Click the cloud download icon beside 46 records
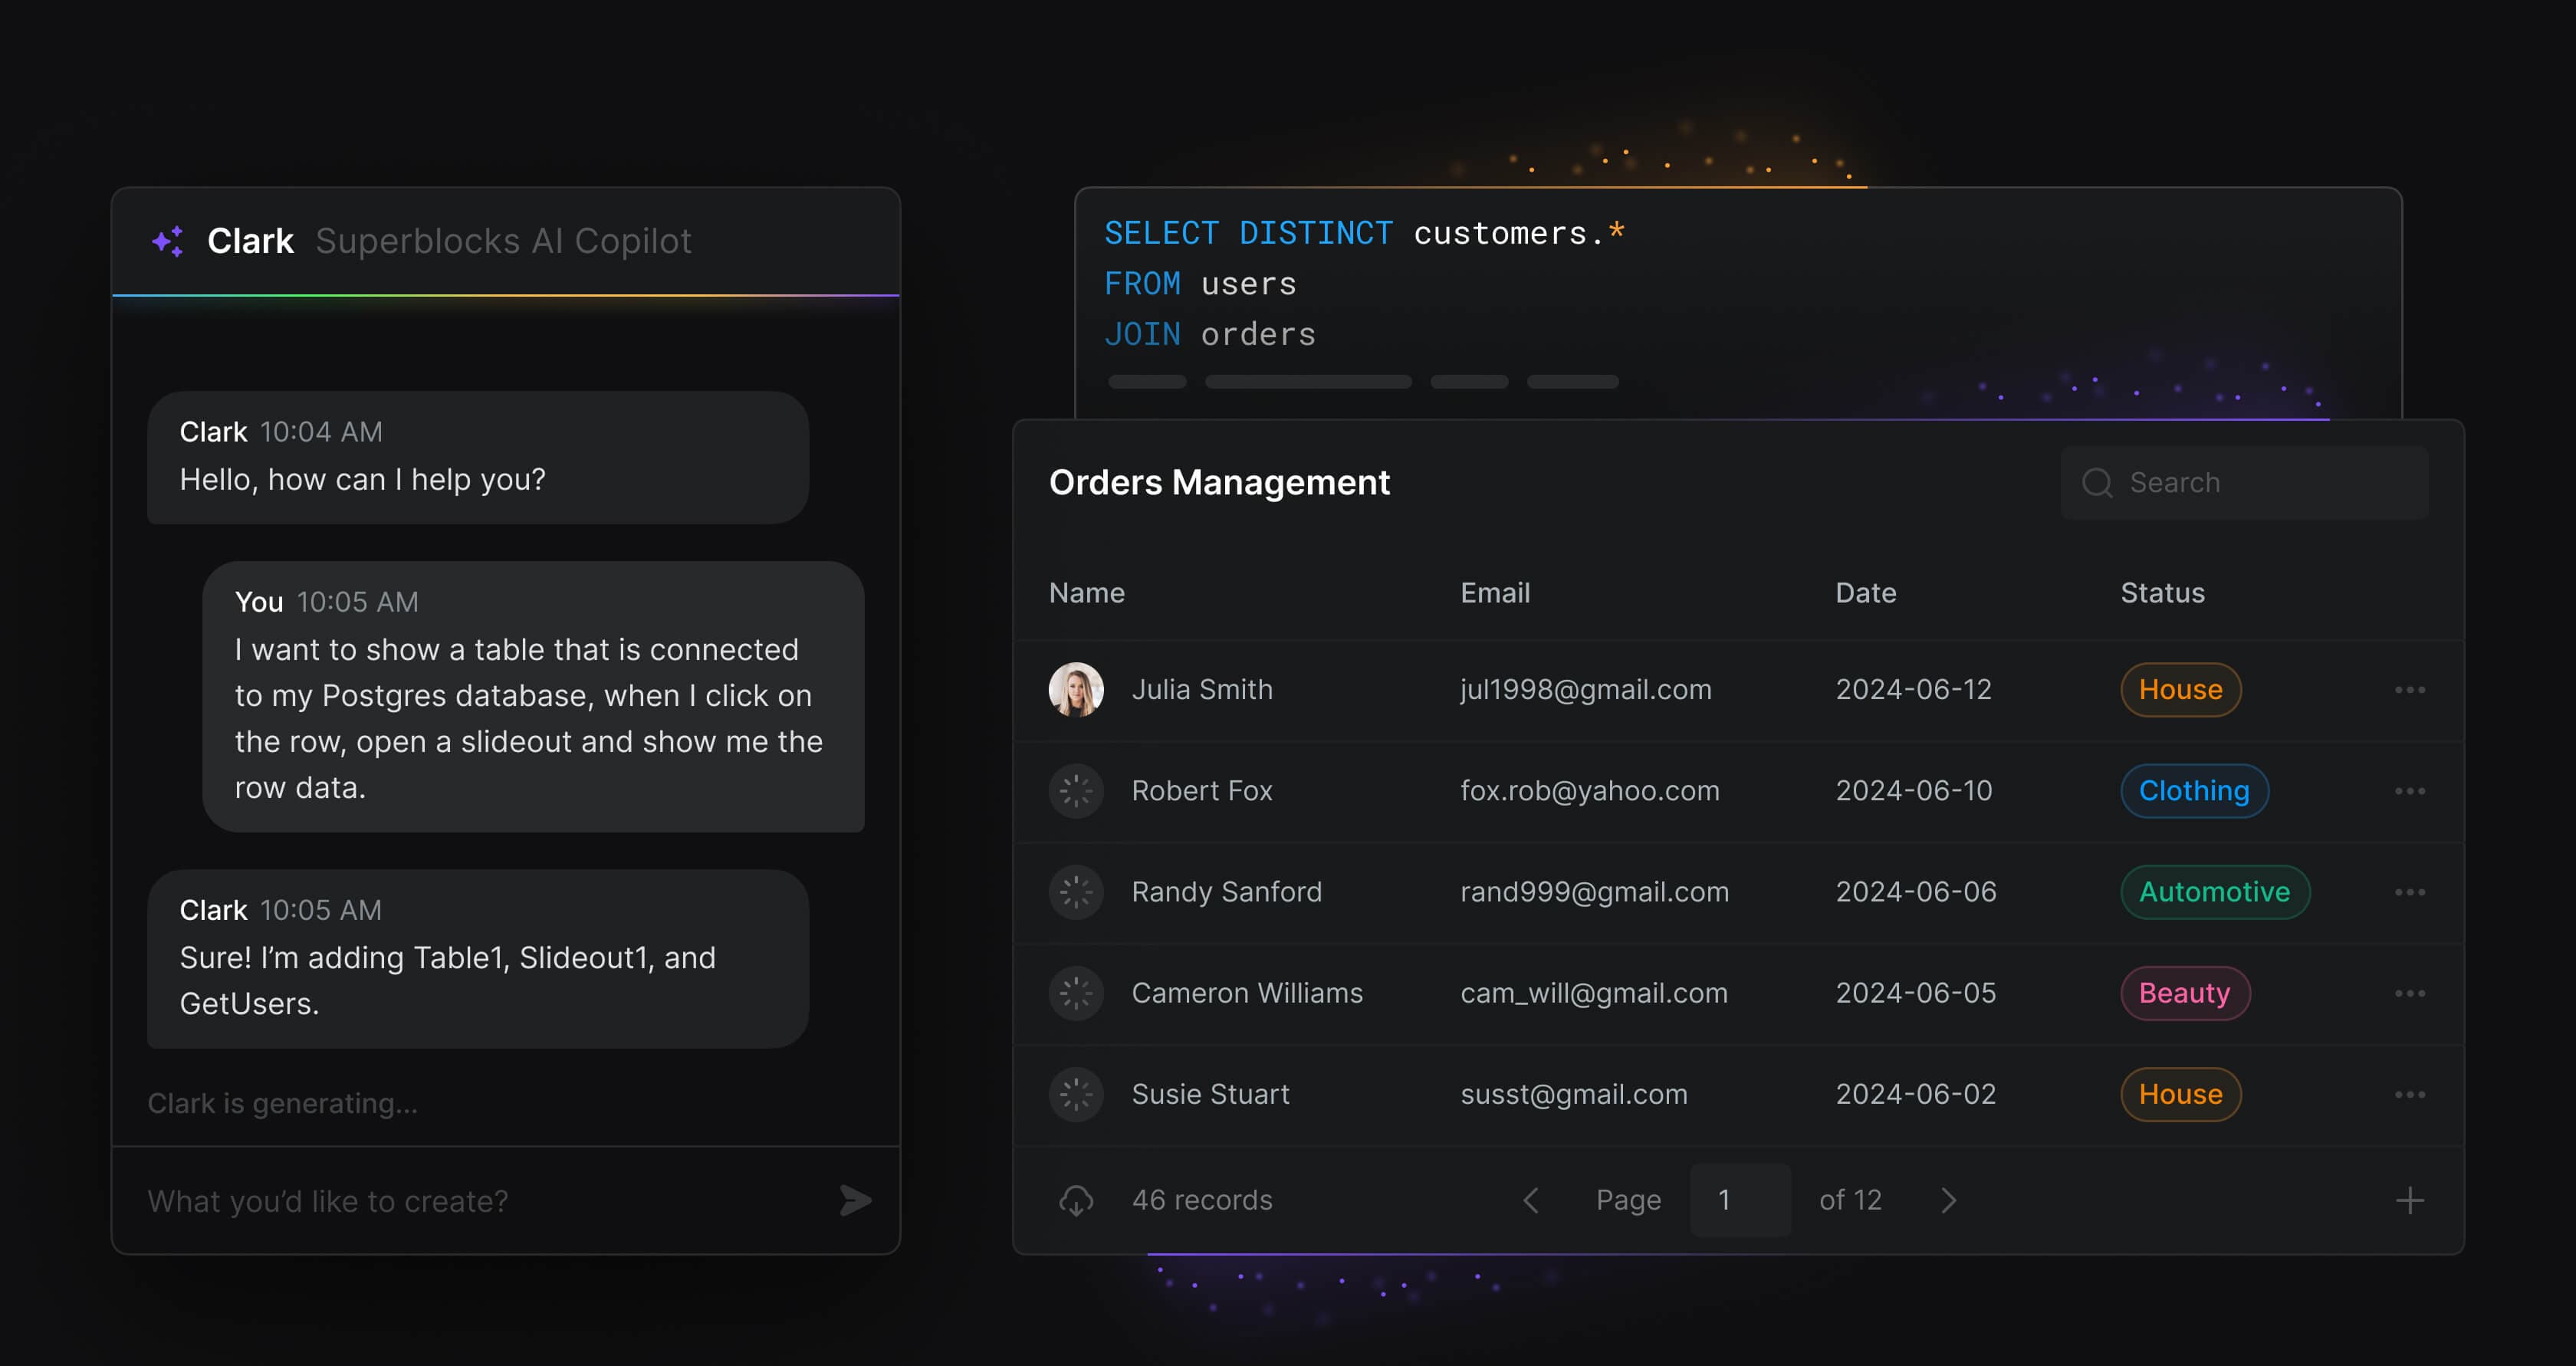This screenshot has width=2576, height=1366. point(1076,1200)
